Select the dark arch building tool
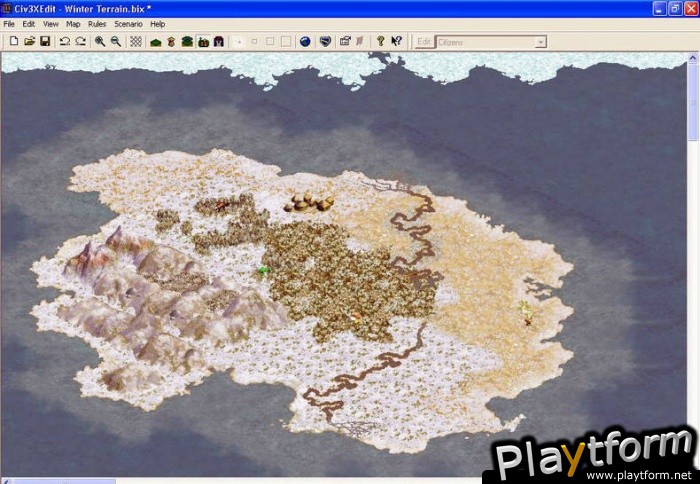This screenshot has height=484, width=700. click(x=219, y=42)
